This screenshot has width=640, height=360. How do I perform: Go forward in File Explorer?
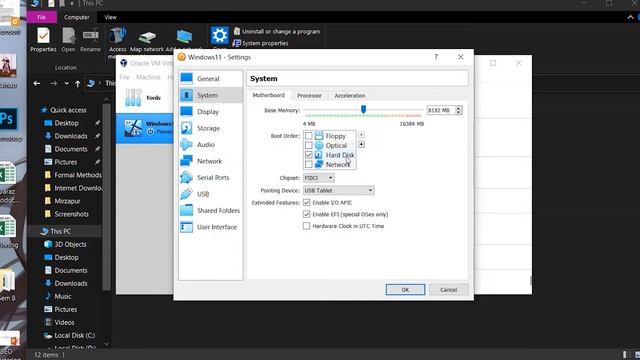tap(53, 83)
